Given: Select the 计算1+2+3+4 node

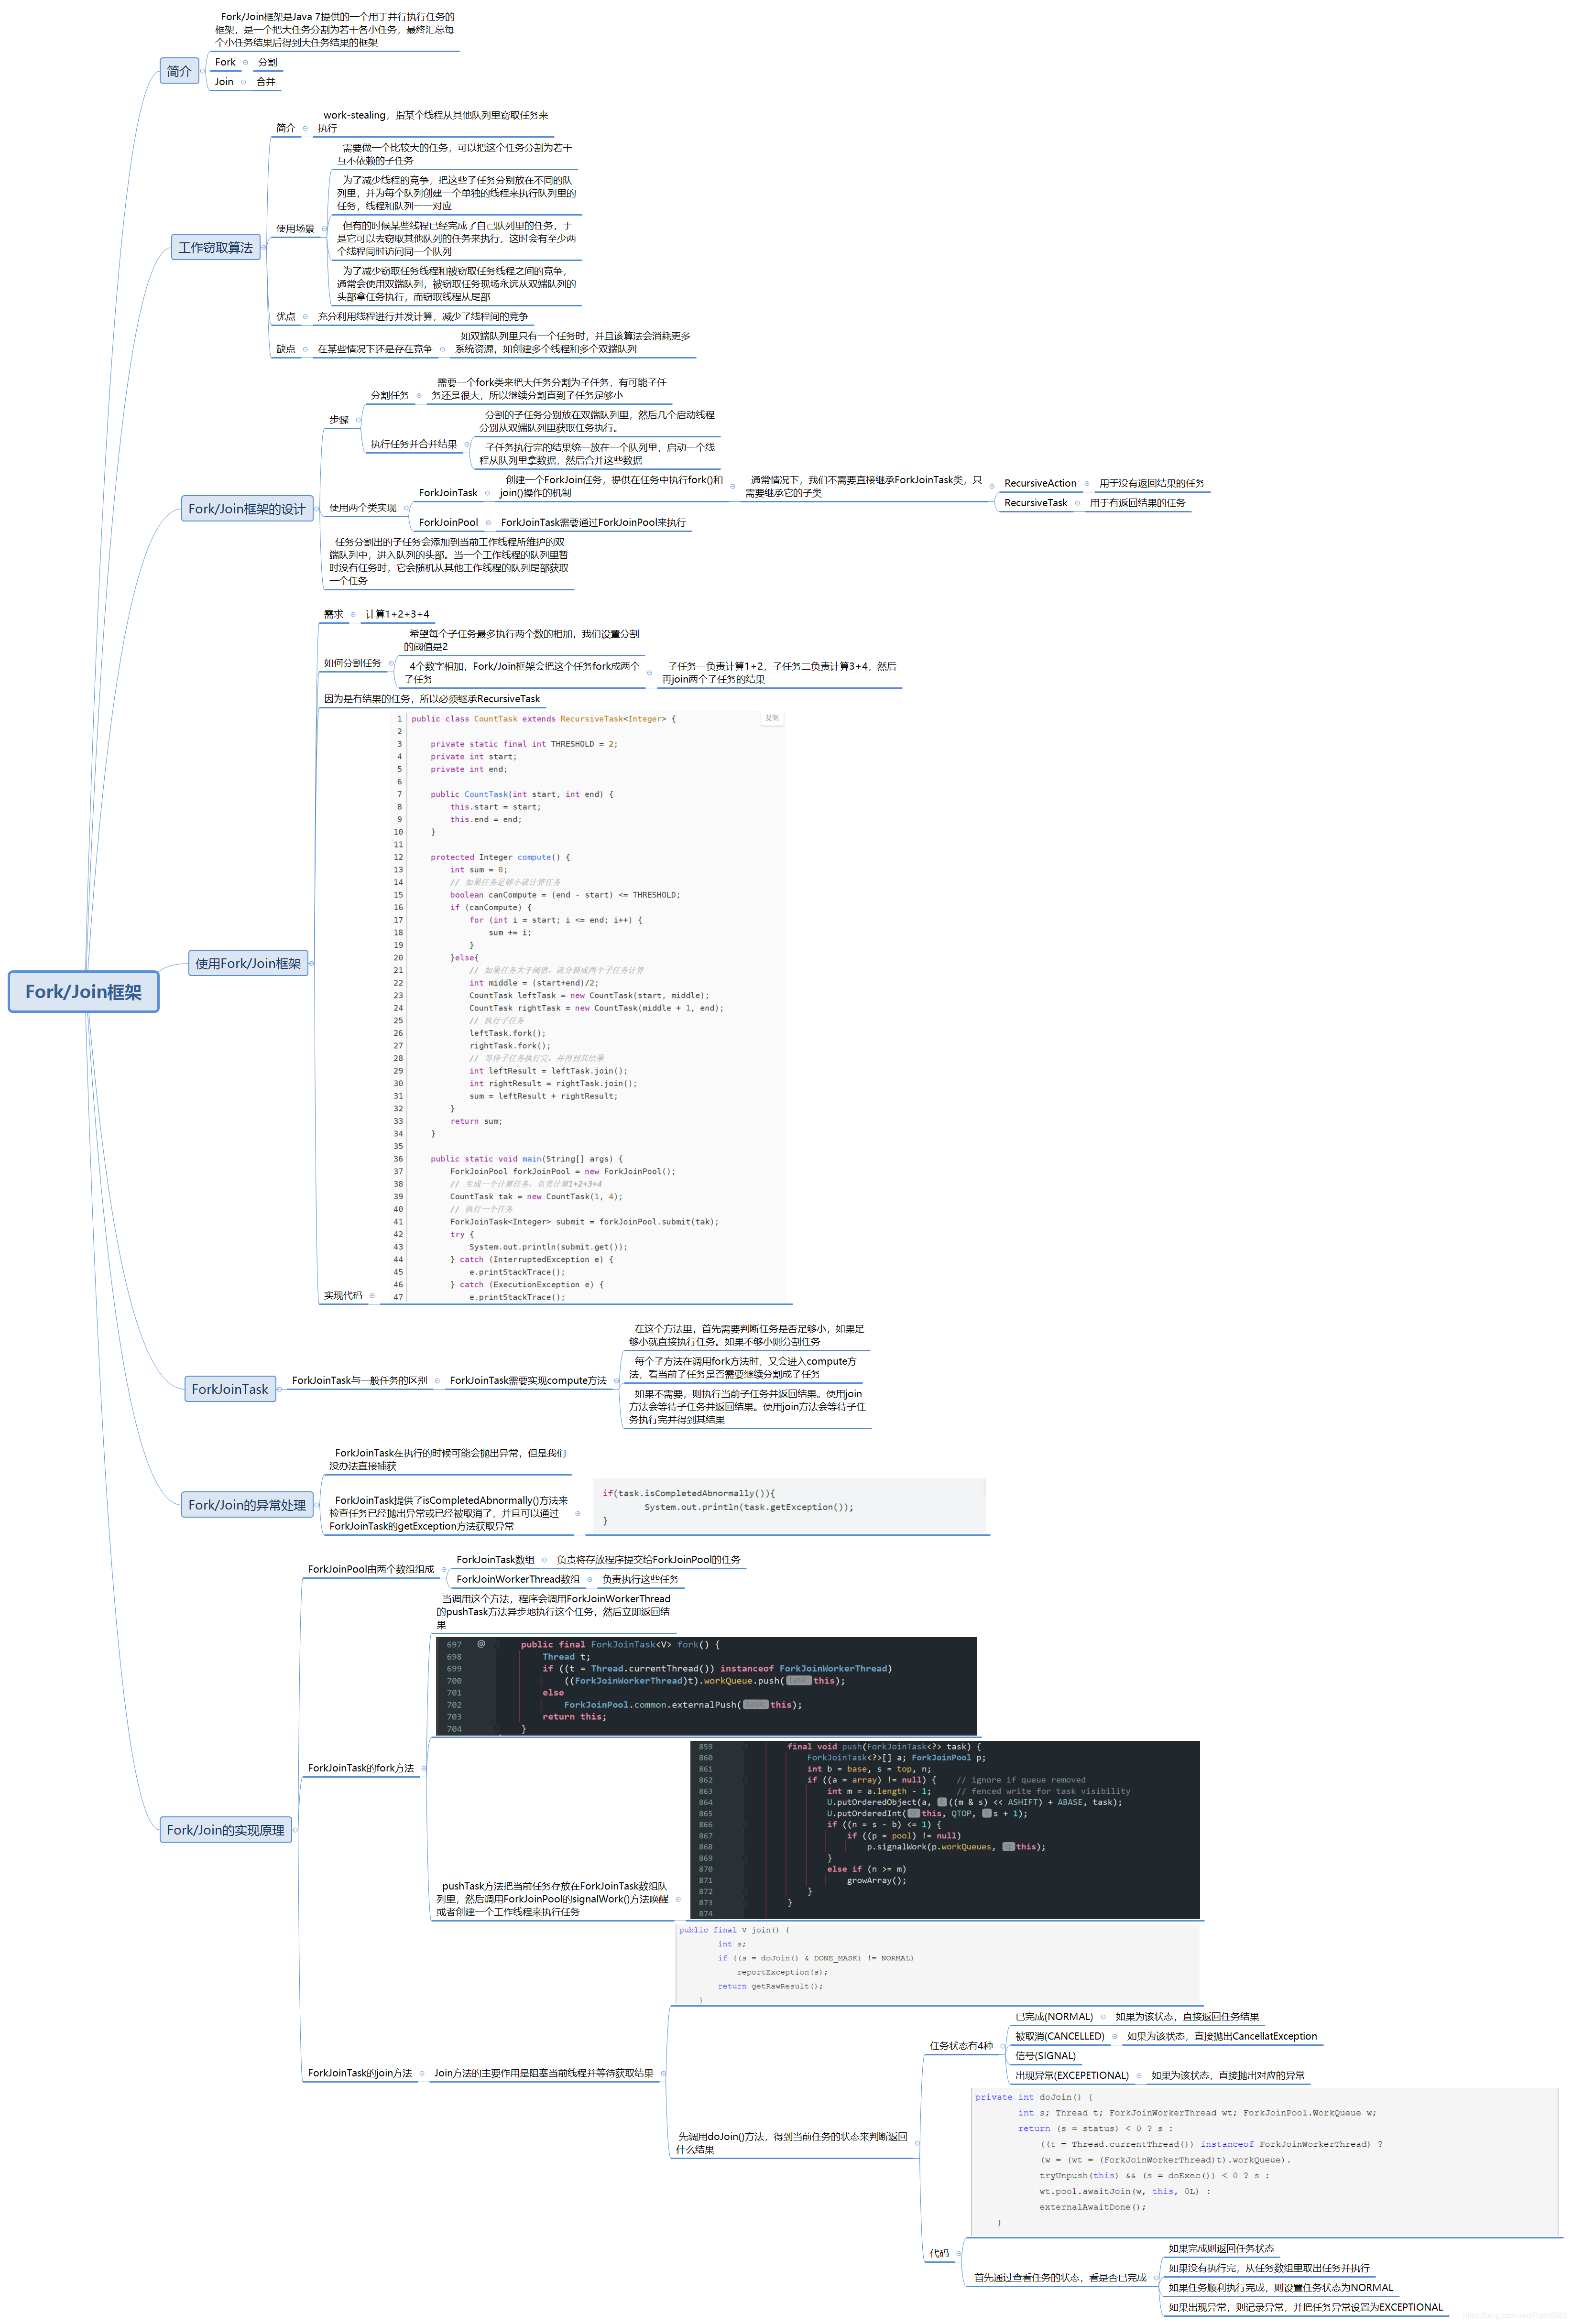Looking at the screenshot, I should tap(397, 614).
